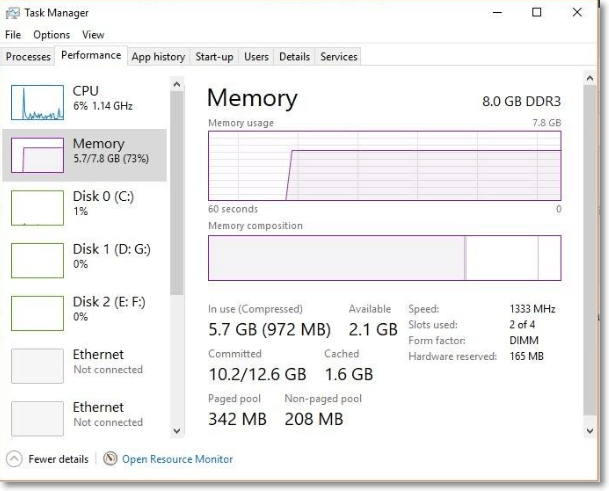Image resolution: width=609 pixels, height=491 pixels.
Task: Click the first Ethernet graph thumbnail
Action: [37, 366]
